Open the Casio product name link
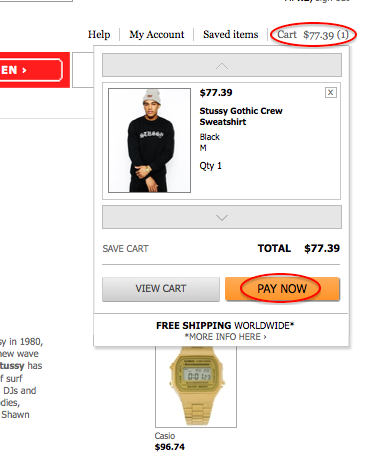Image resolution: width=389 pixels, height=462 pixels. 165,436
